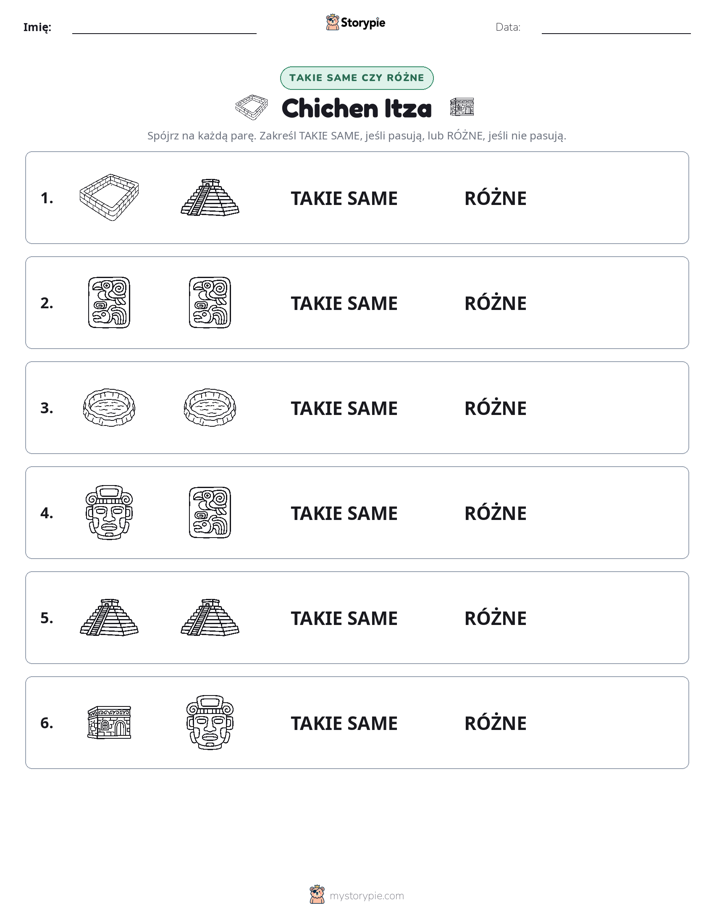Choose TAKIE SAME for question 2
The width and height of the screenshot is (714, 924).
point(344,303)
